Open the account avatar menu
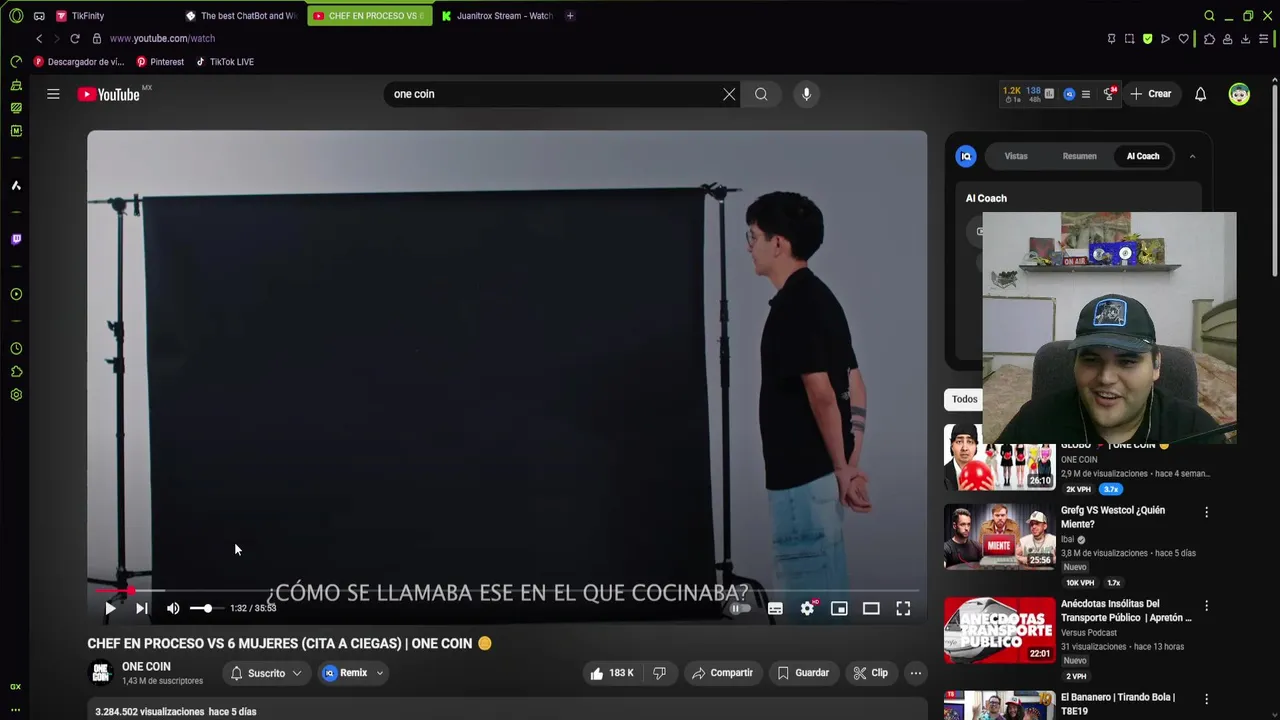Image resolution: width=1280 pixels, height=720 pixels. tap(1239, 94)
